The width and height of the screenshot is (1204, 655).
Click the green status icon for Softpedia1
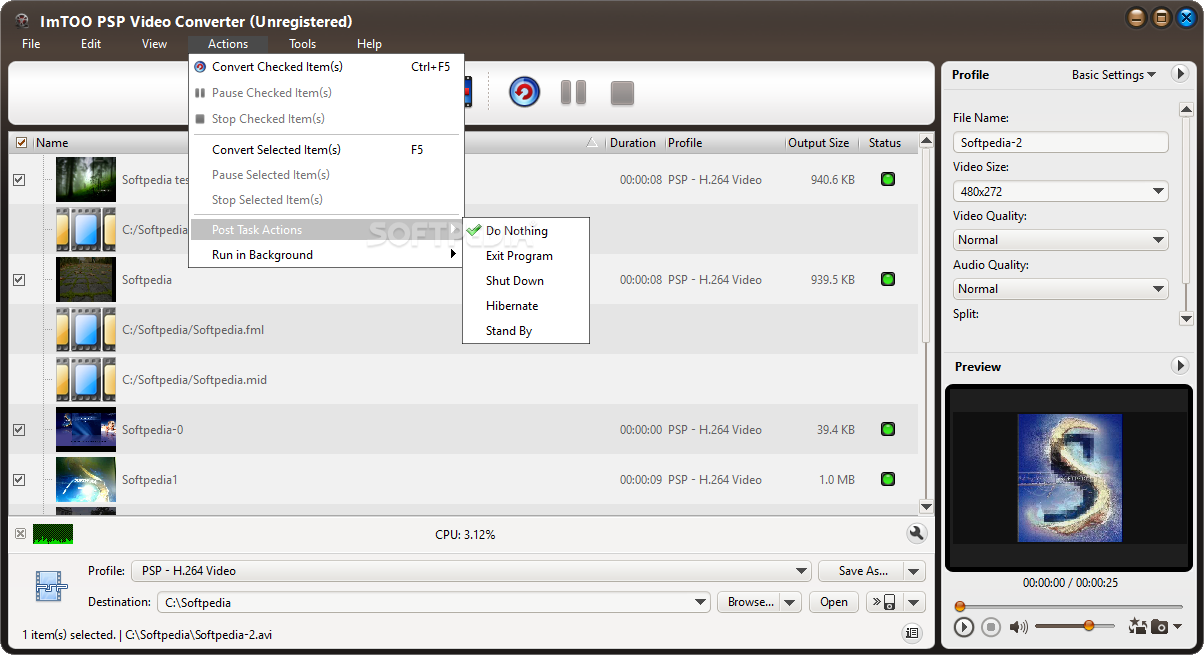pyautogui.click(x=887, y=480)
